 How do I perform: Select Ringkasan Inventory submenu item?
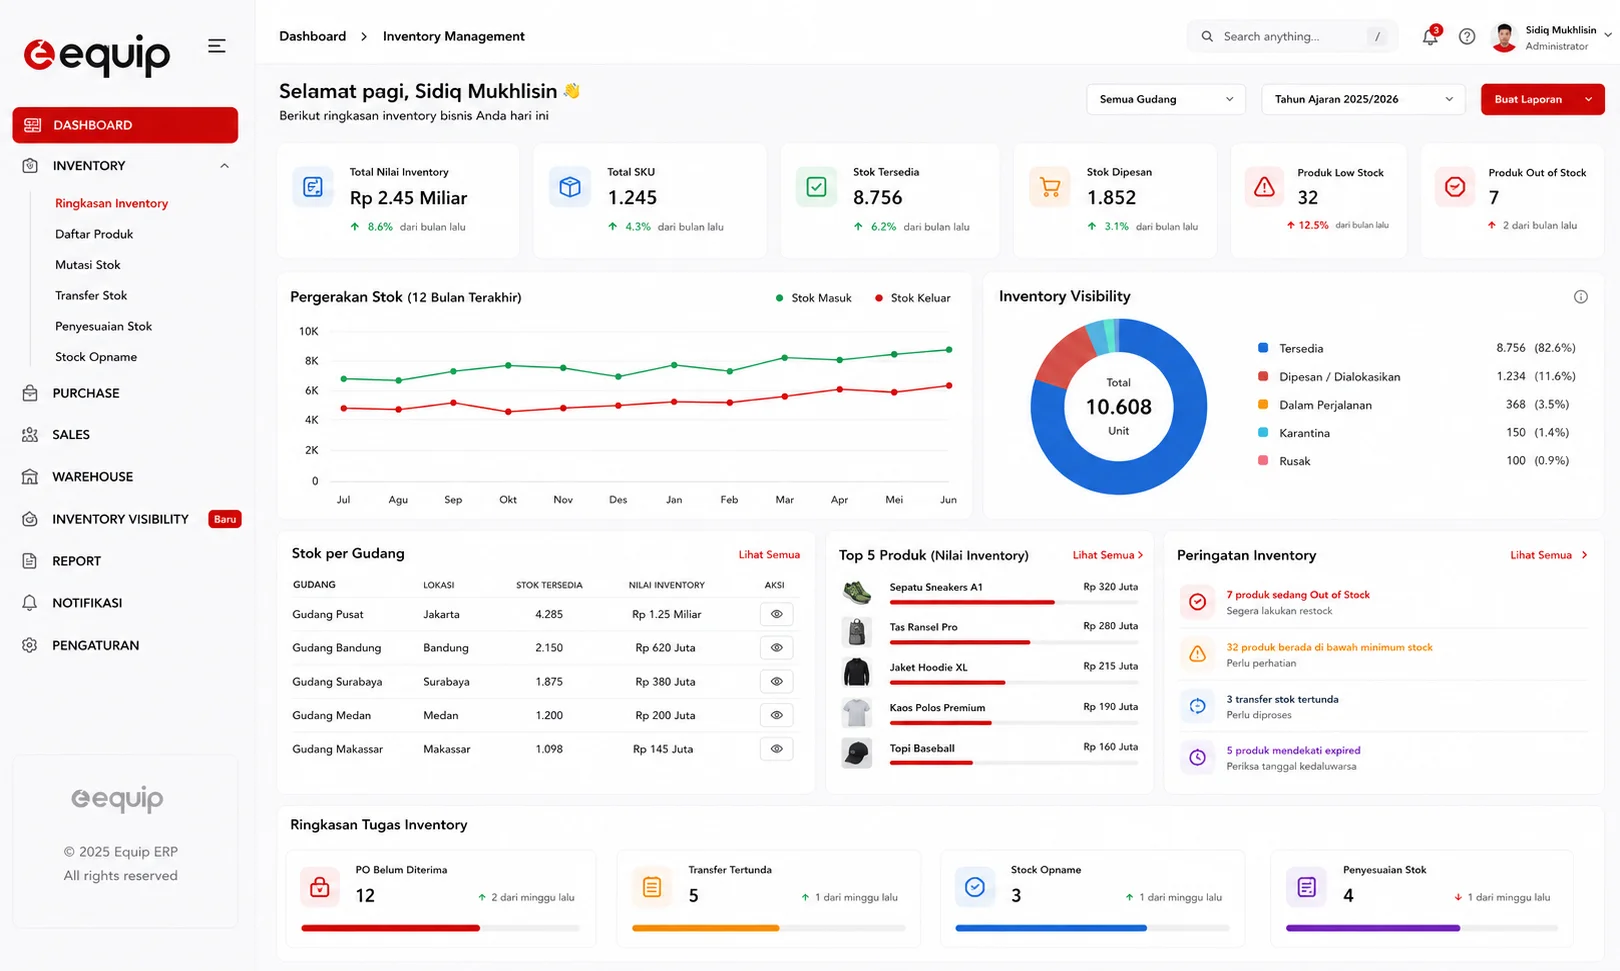112,203
